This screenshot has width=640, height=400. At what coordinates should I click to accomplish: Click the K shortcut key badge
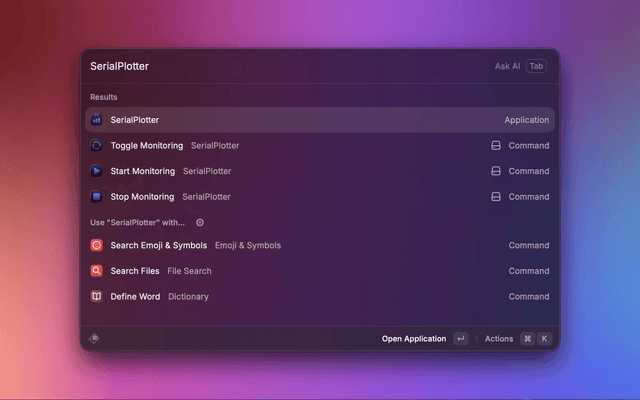(545, 339)
